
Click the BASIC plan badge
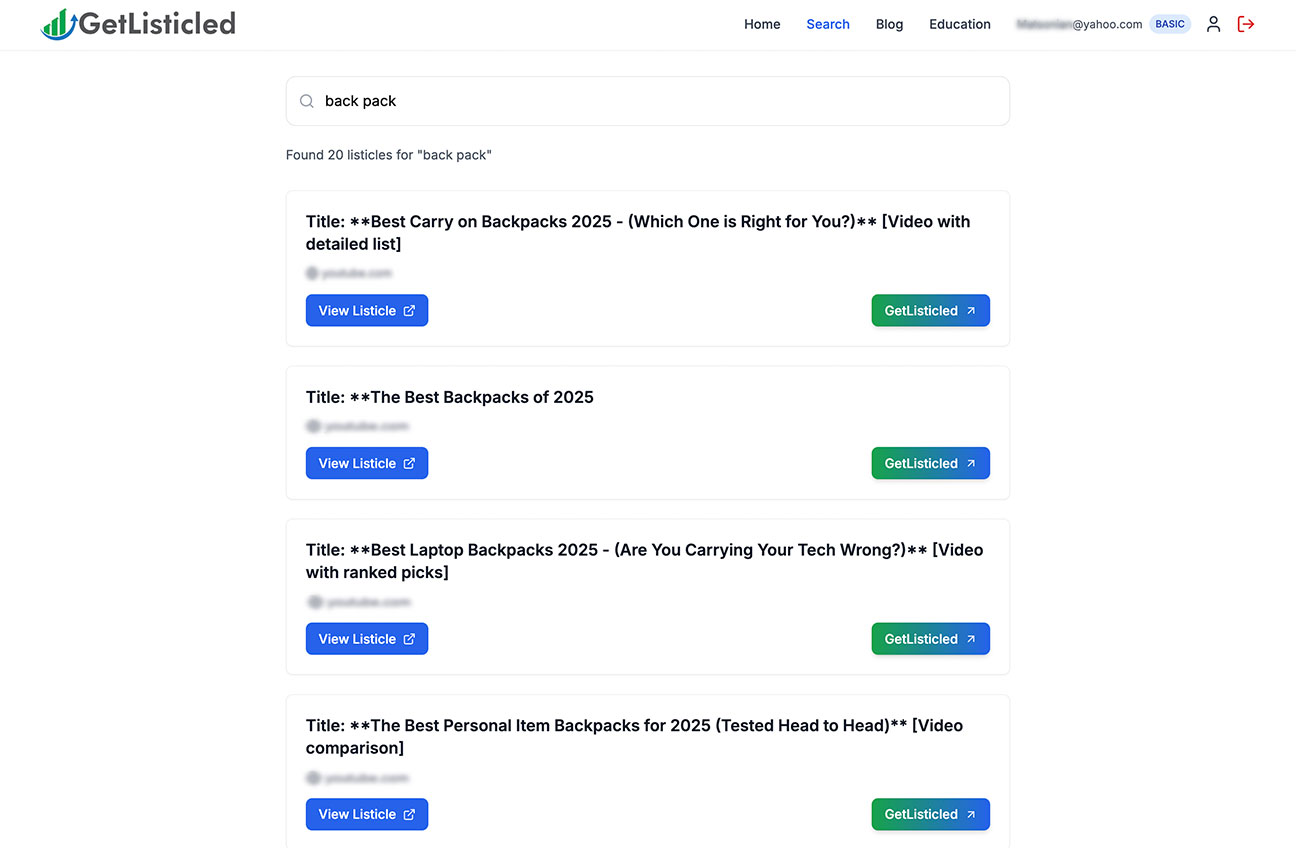pos(1169,24)
